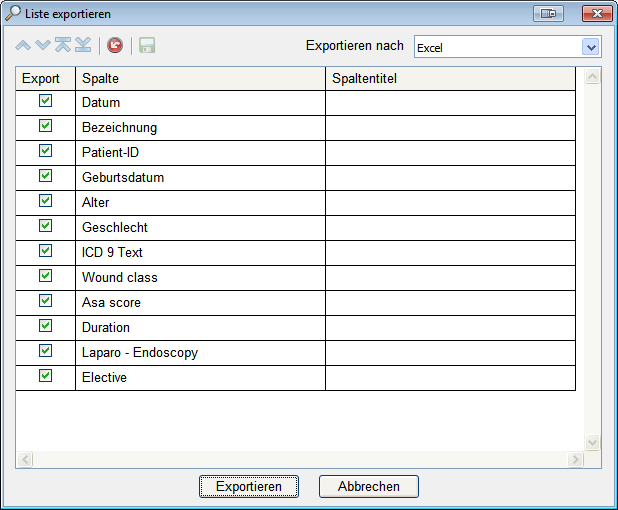618x510 pixels.
Task: Click the move to top icon
Action: pyautogui.click(x=63, y=46)
